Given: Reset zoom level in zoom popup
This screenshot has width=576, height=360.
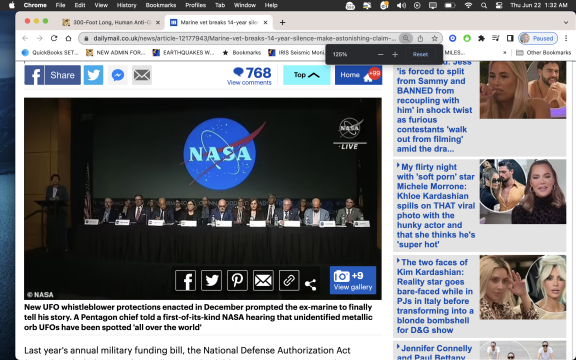Looking at the screenshot, I should 420,54.
